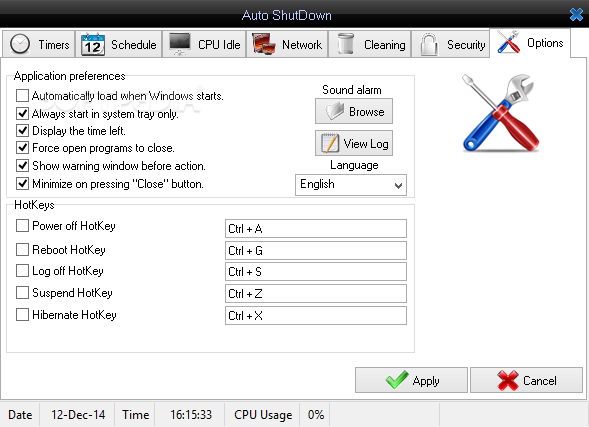Click the View Log button
This screenshot has width=589, height=427.
[x=354, y=143]
